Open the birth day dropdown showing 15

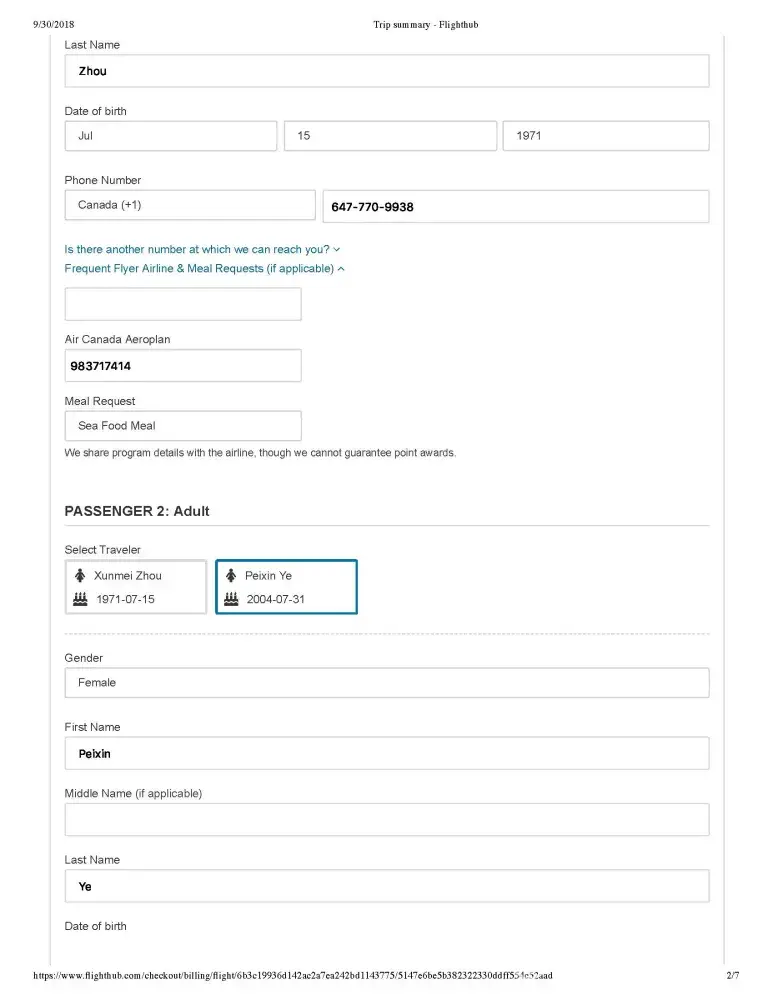(x=390, y=136)
